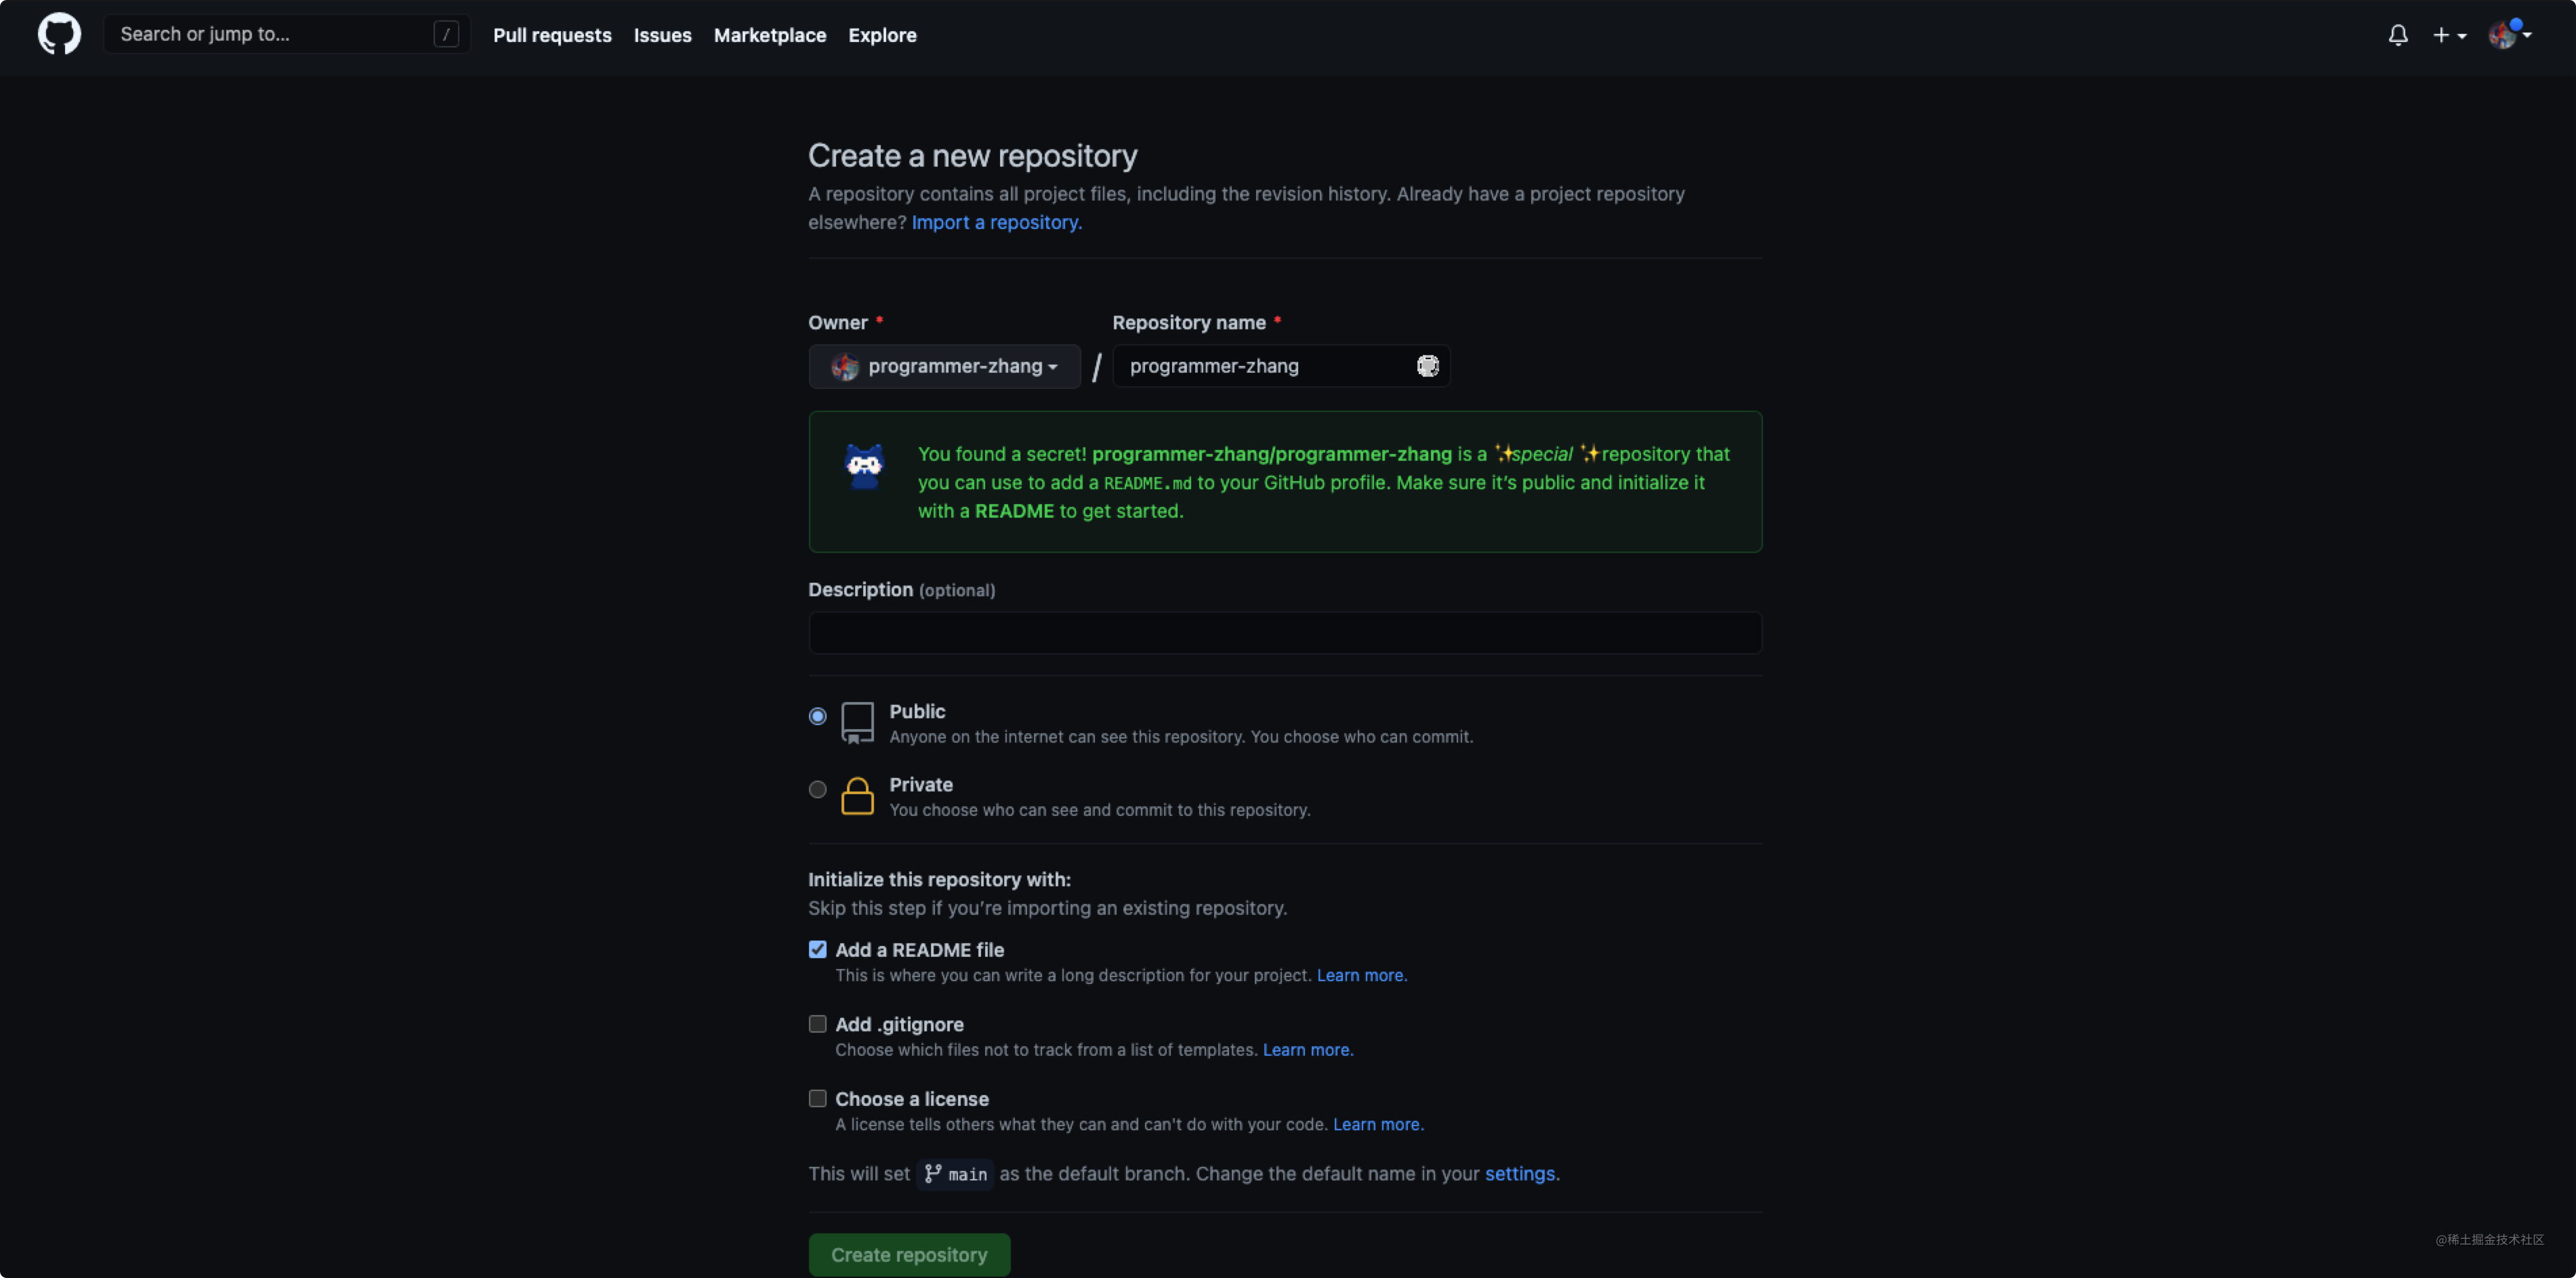Check the Add .gitignore box
The image size is (2576, 1278).
(817, 1023)
